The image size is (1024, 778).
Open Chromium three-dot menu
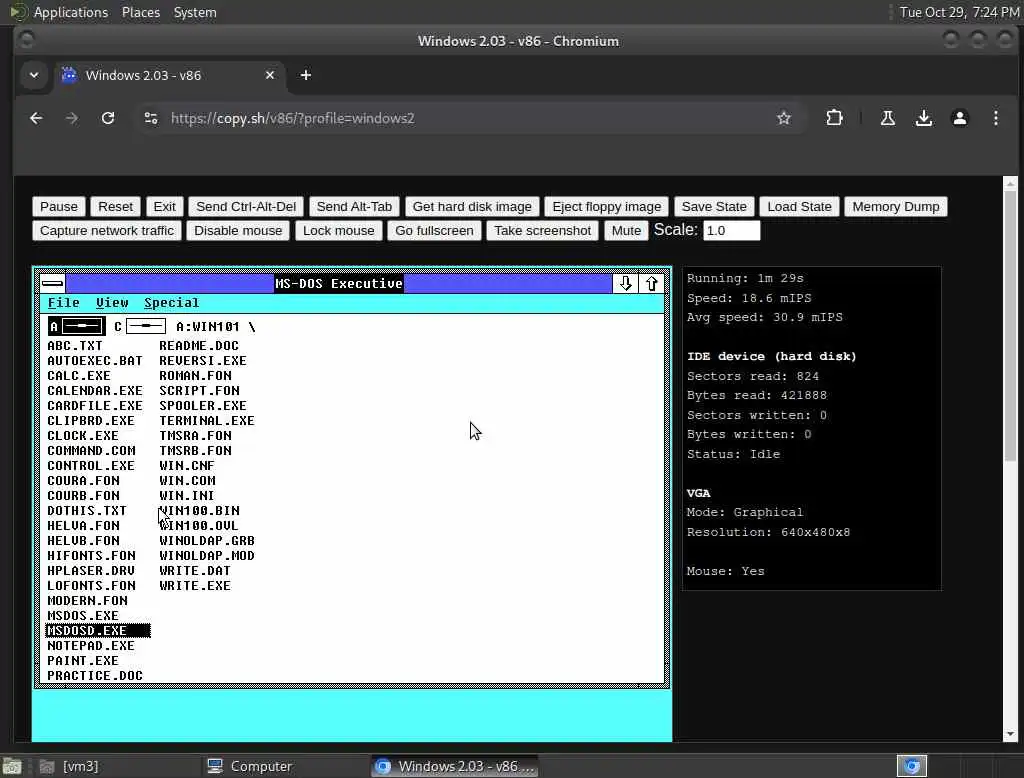[995, 118]
